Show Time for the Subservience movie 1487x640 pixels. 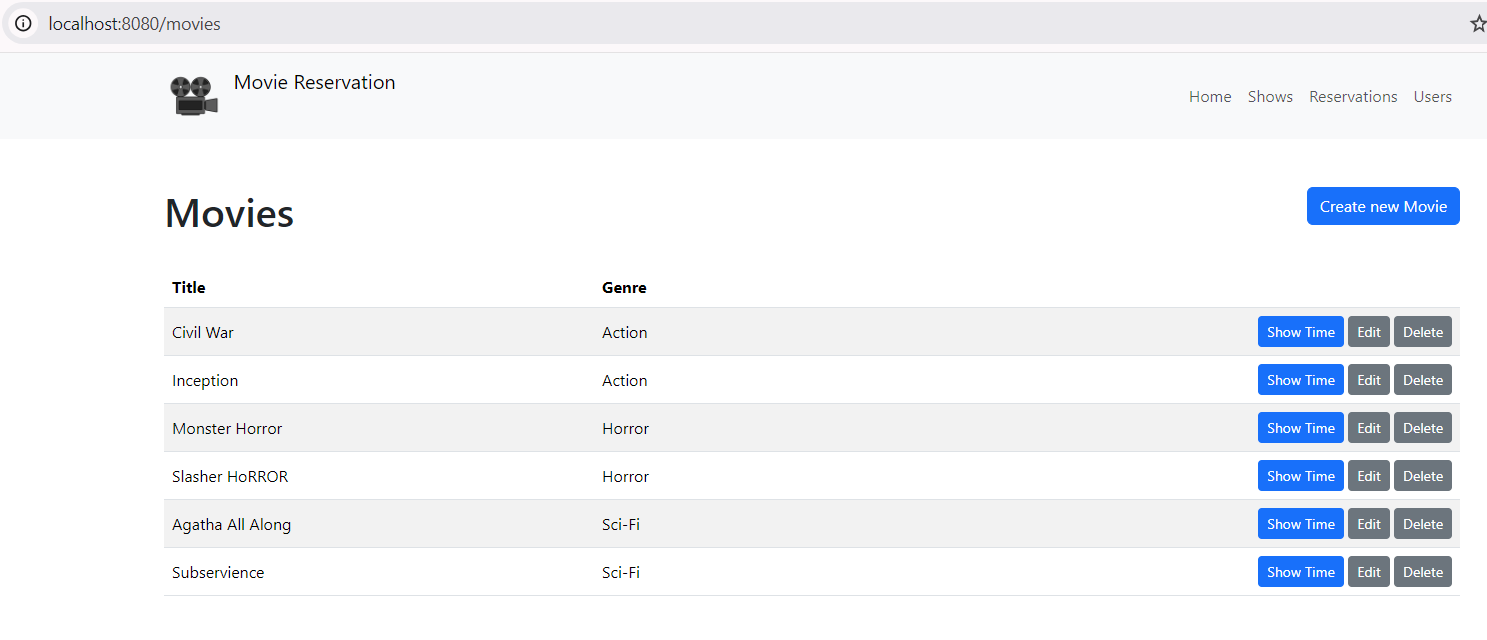point(1300,572)
